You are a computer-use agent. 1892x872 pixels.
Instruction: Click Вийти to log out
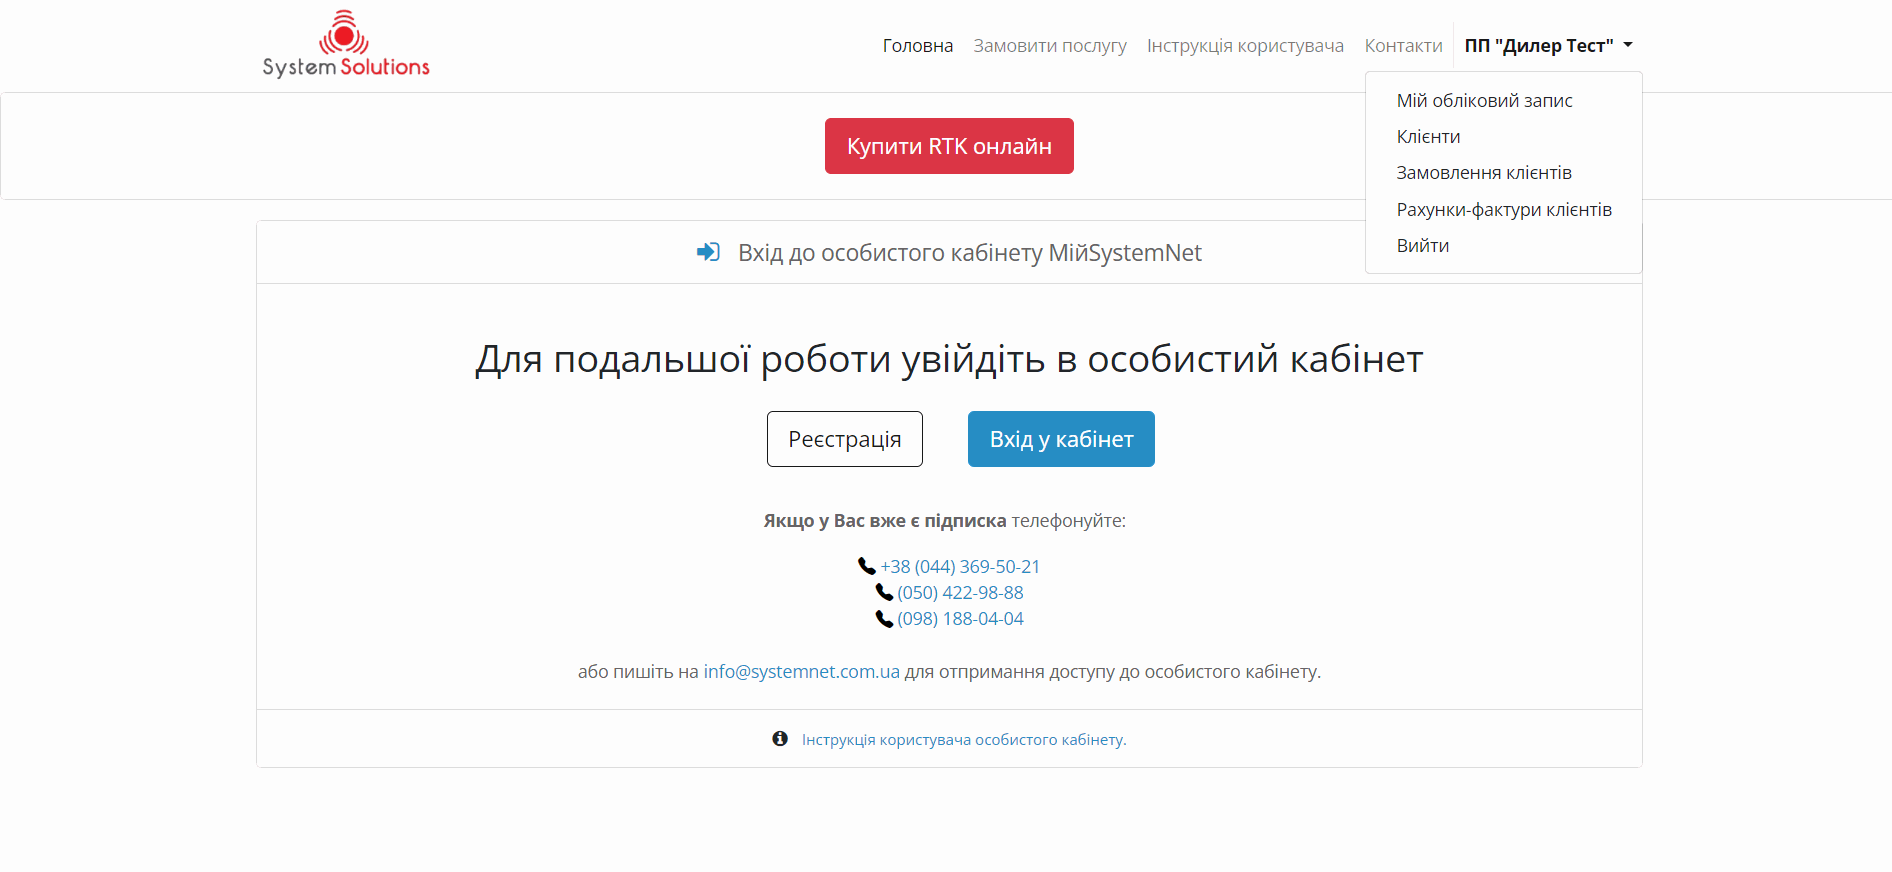[1422, 246]
